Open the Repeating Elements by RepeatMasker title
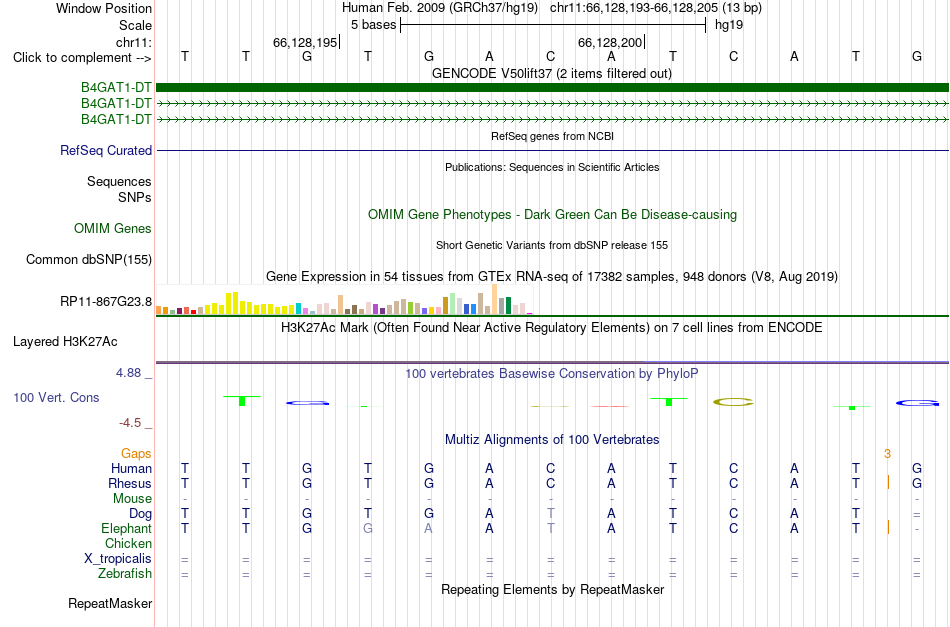 coord(552,589)
